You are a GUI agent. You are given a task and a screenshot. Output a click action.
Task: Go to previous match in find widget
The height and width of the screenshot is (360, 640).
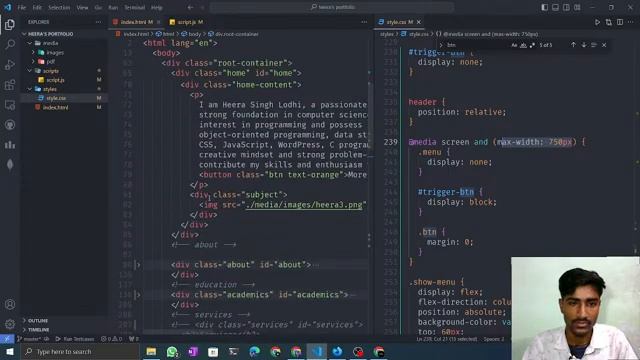coord(573,45)
